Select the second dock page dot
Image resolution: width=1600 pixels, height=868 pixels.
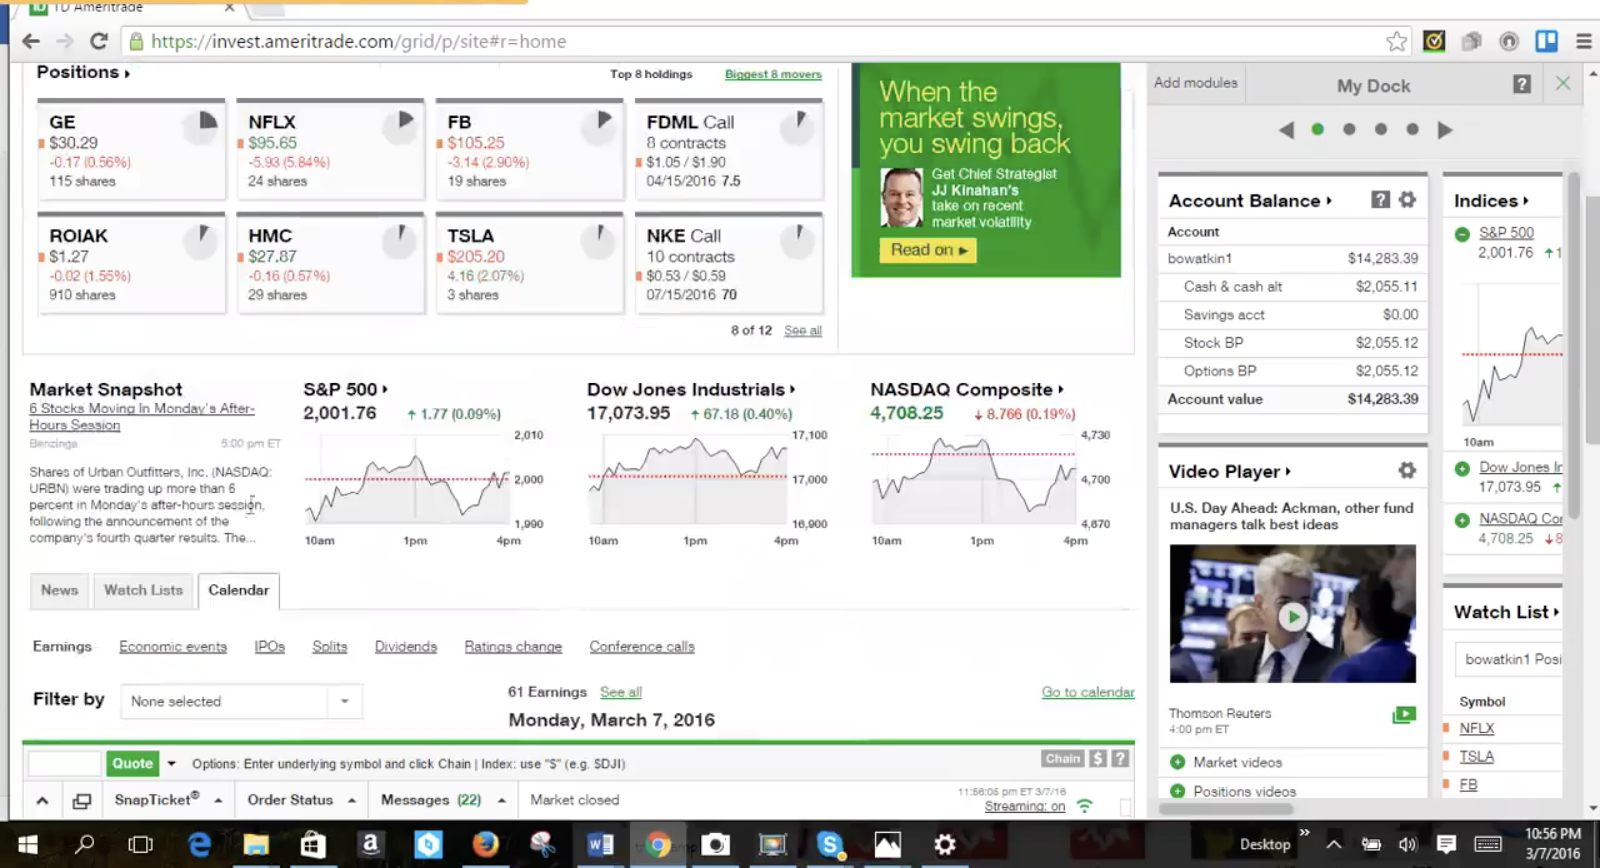[x=1349, y=129]
